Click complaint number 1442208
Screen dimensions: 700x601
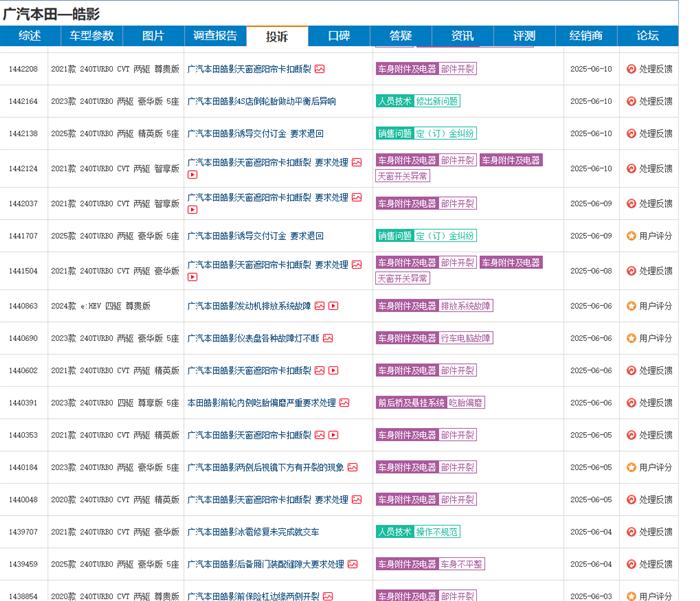(23, 69)
